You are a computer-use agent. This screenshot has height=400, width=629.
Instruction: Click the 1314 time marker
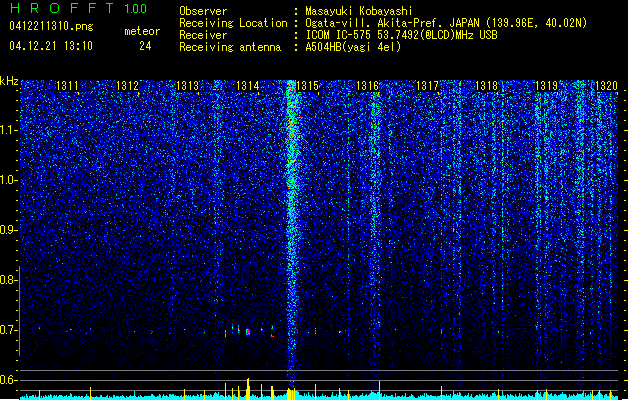(248, 86)
